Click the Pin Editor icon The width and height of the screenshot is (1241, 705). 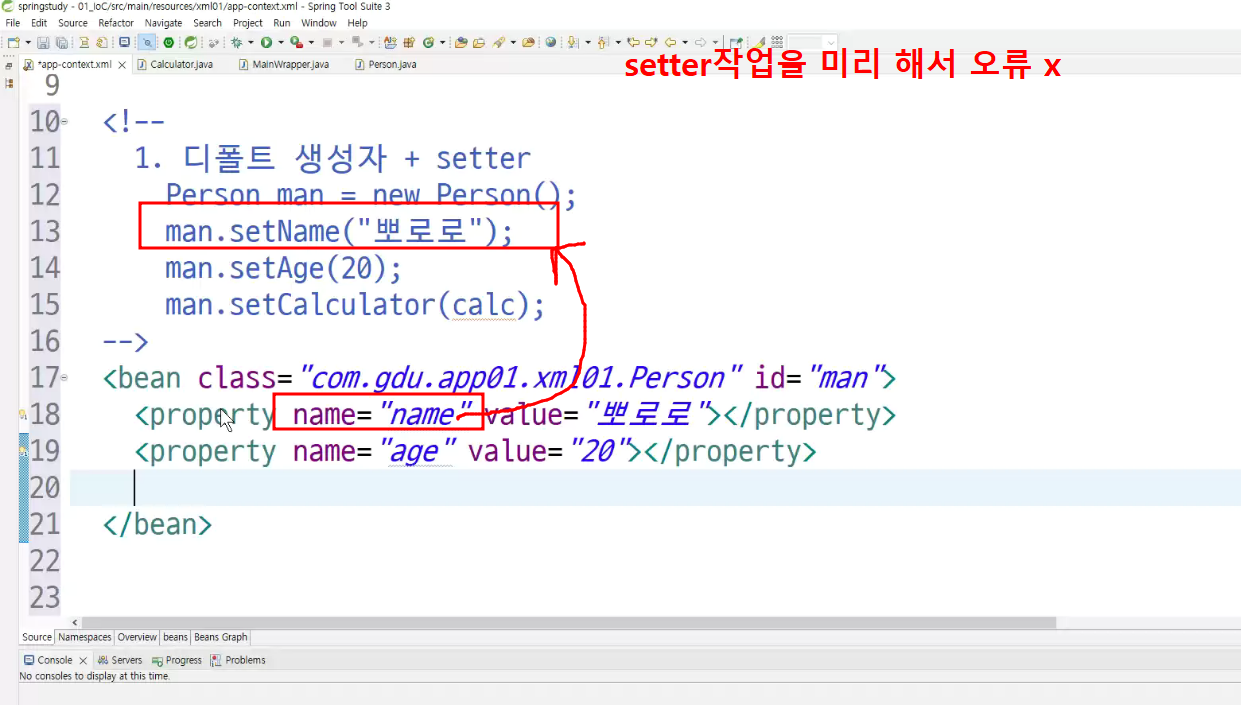(x=736, y=42)
